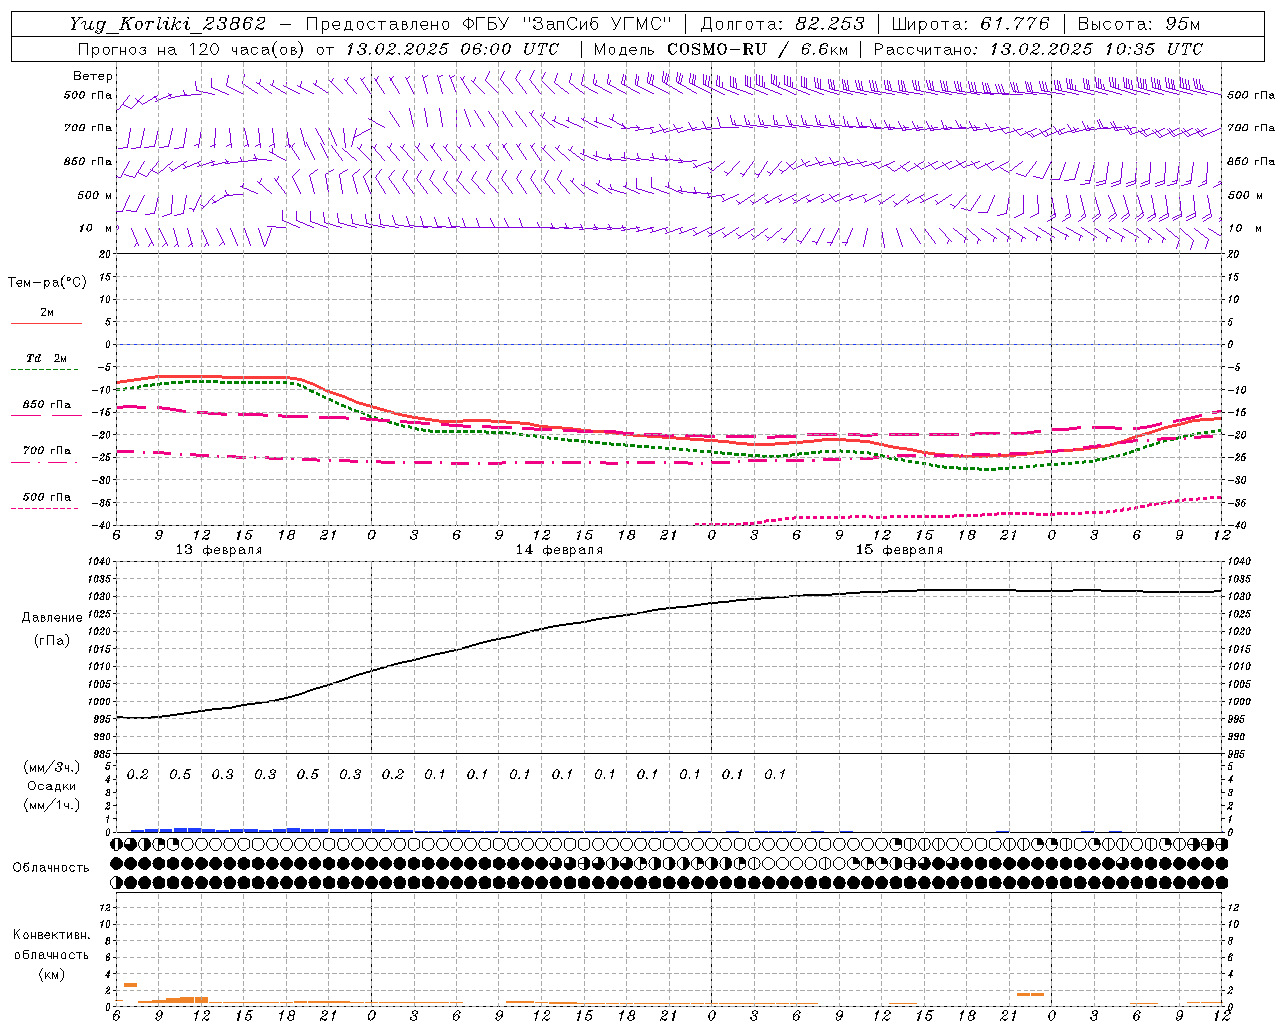Click the (км) unit under convective cloudiness
The width and height of the screenshot is (1280, 1024).
[x=52, y=973]
